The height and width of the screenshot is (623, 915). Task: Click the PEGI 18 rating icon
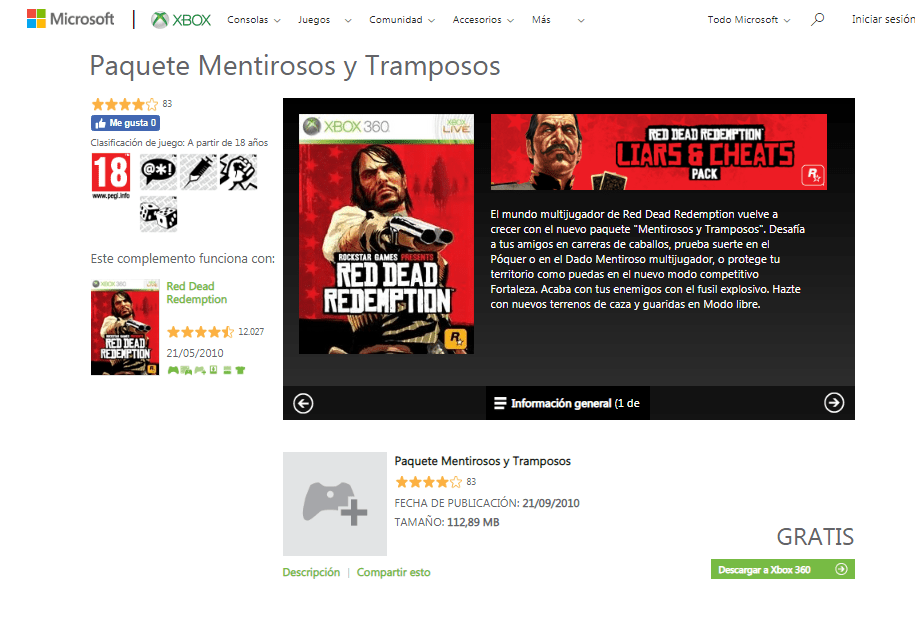111,176
